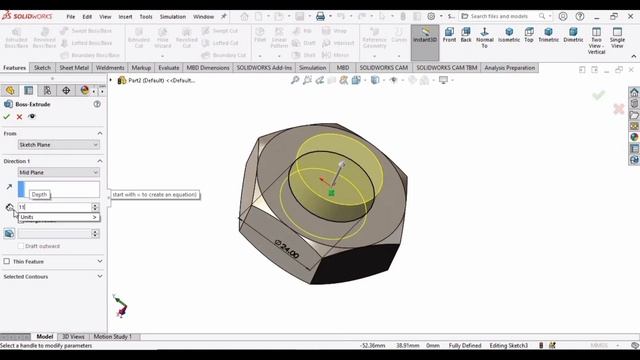This screenshot has height=360, width=640.
Task: Click the 24.00 diameter dimension
Action: 287,249
